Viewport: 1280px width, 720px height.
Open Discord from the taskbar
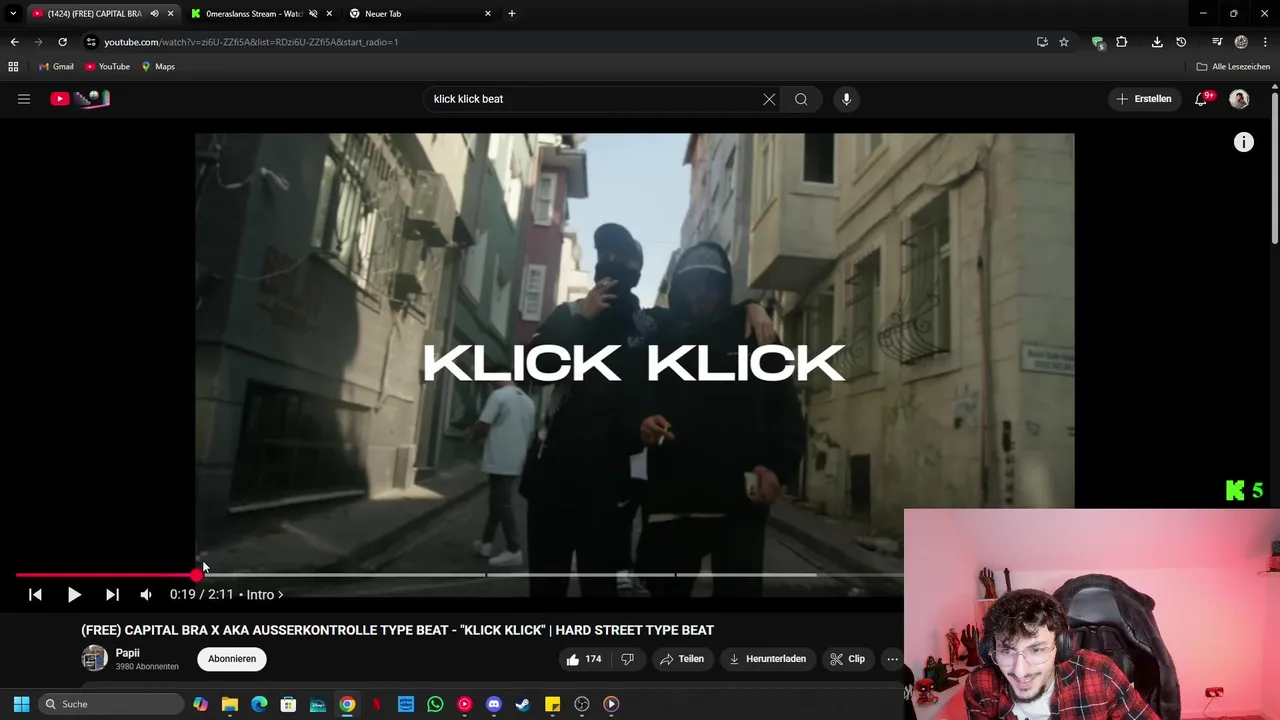494,704
